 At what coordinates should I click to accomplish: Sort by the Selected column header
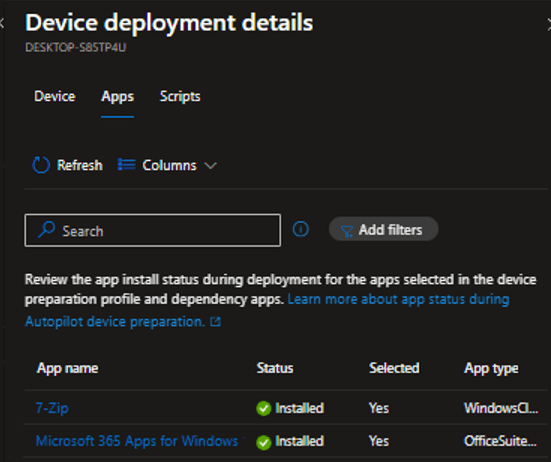click(x=394, y=368)
